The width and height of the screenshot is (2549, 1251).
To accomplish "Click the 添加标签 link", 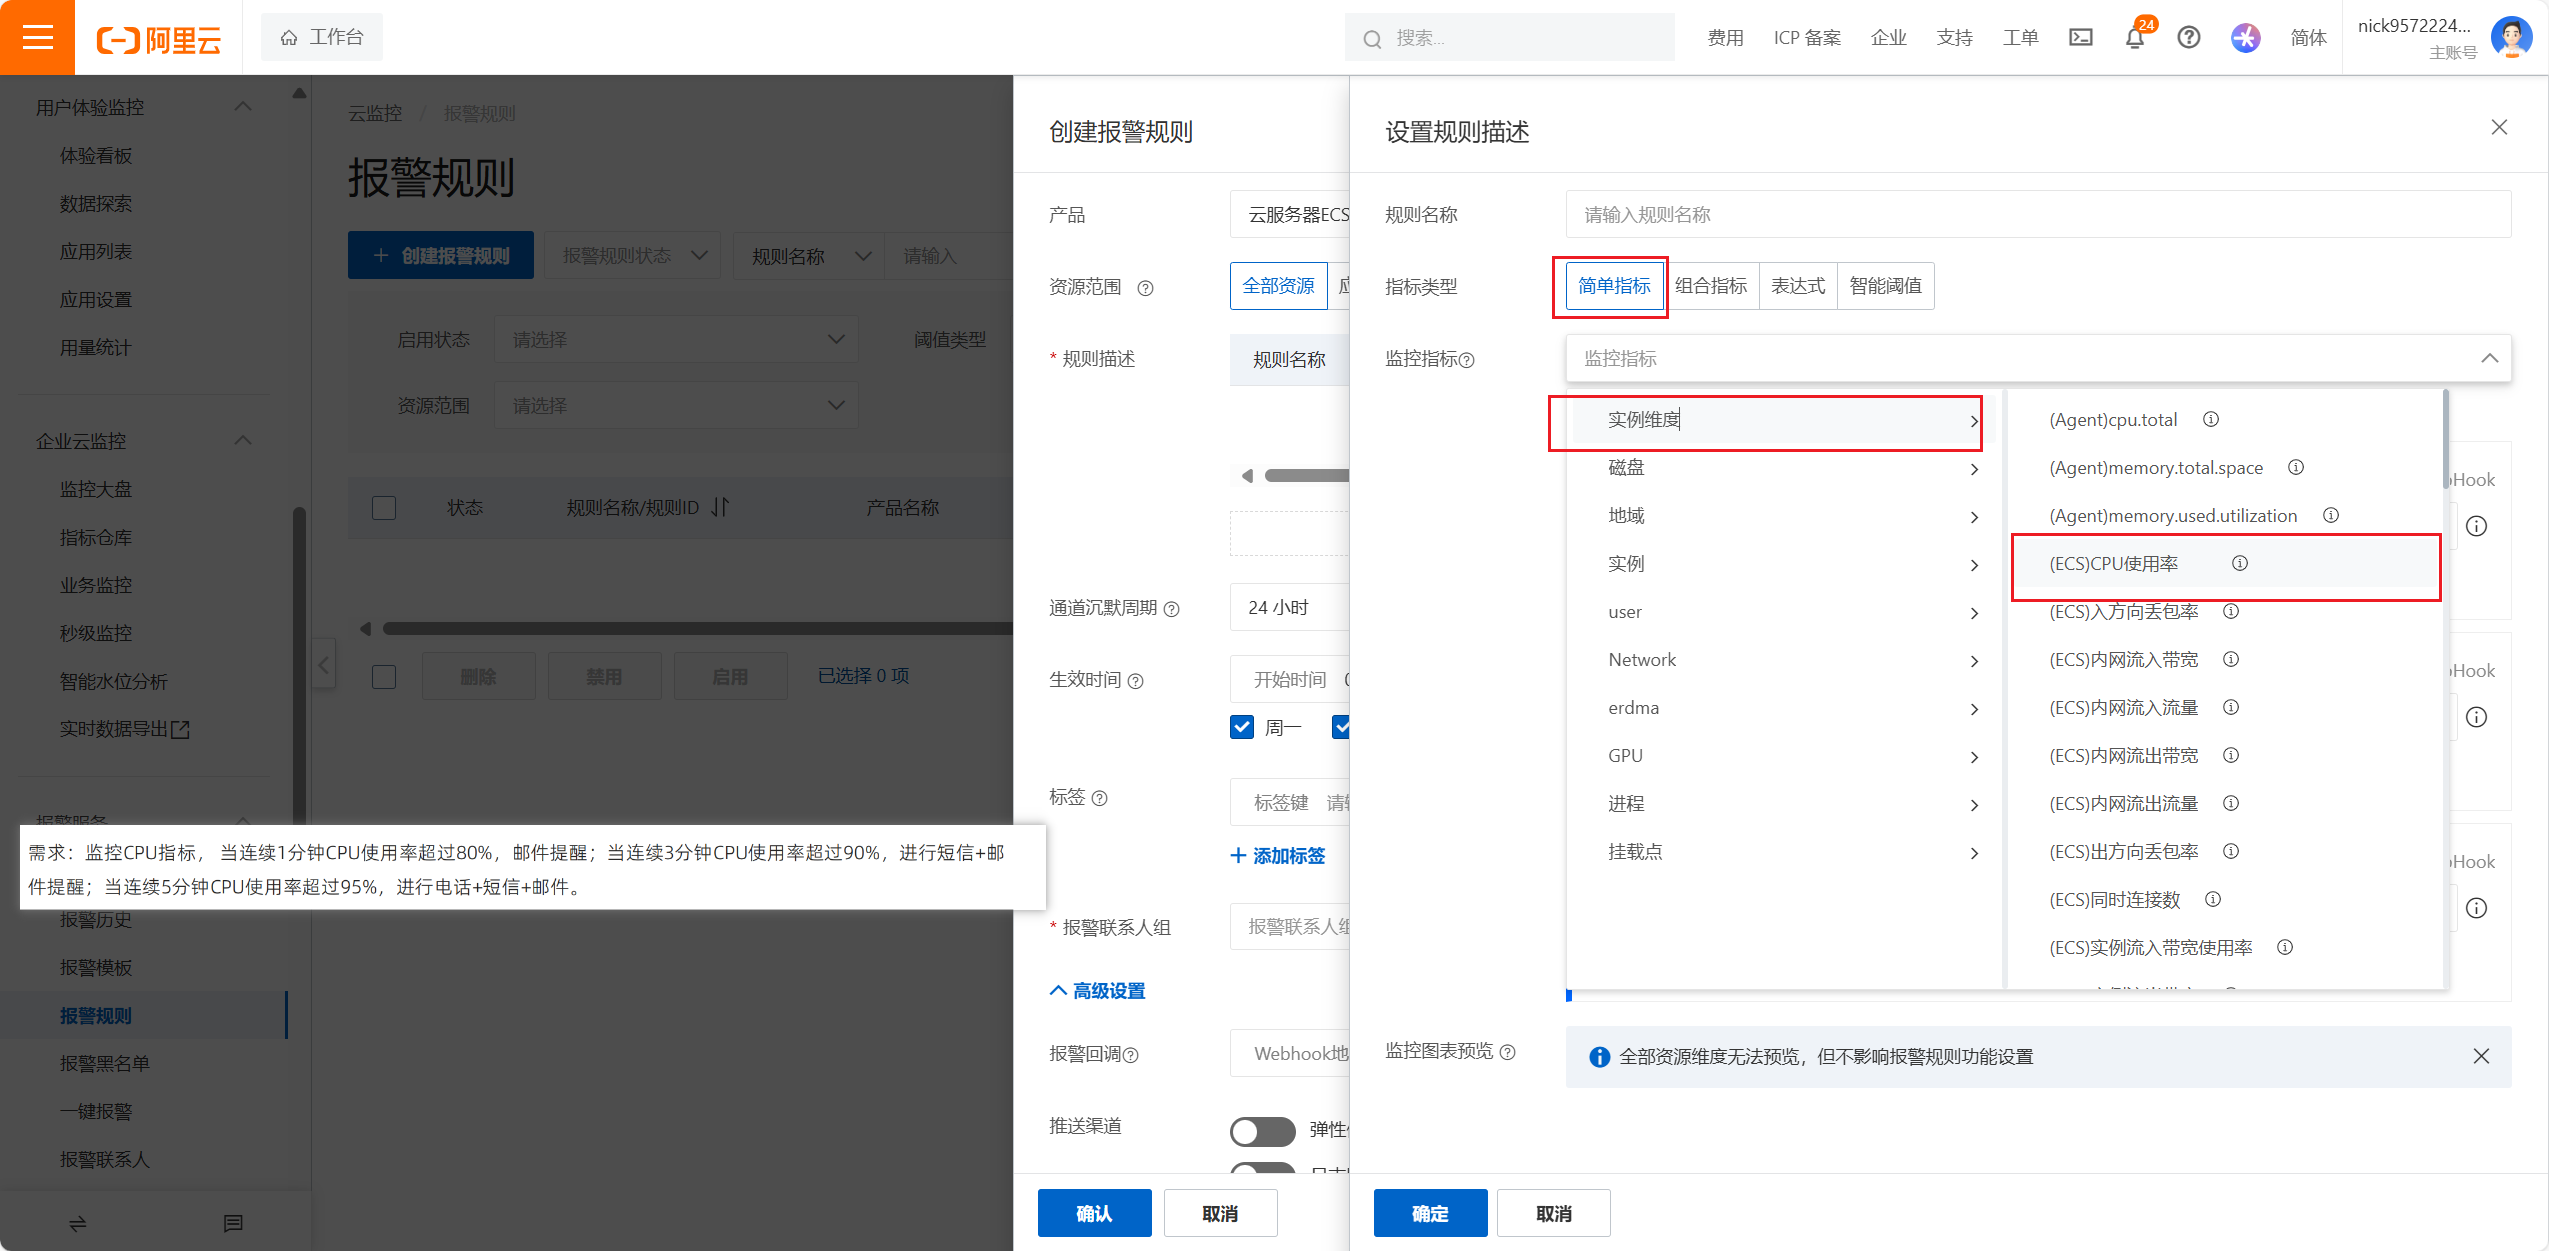I will (1277, 856).
